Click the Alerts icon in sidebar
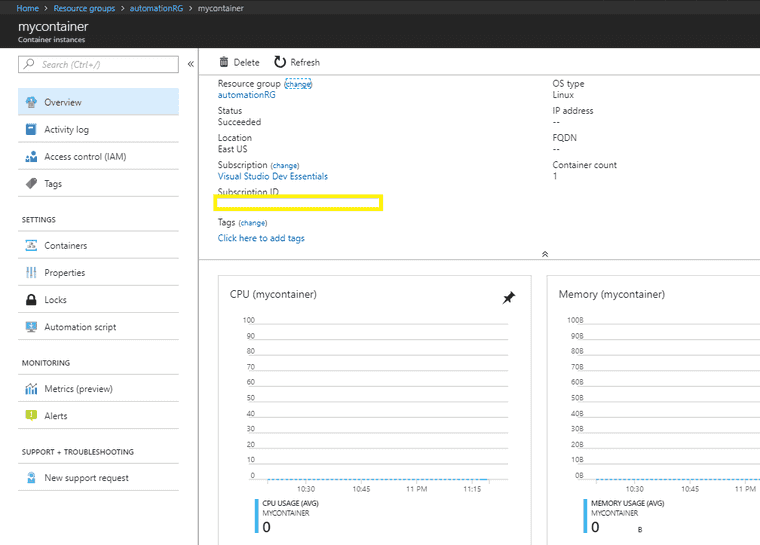The height and width of the screenshot is (545, 760). click(31, 416)
